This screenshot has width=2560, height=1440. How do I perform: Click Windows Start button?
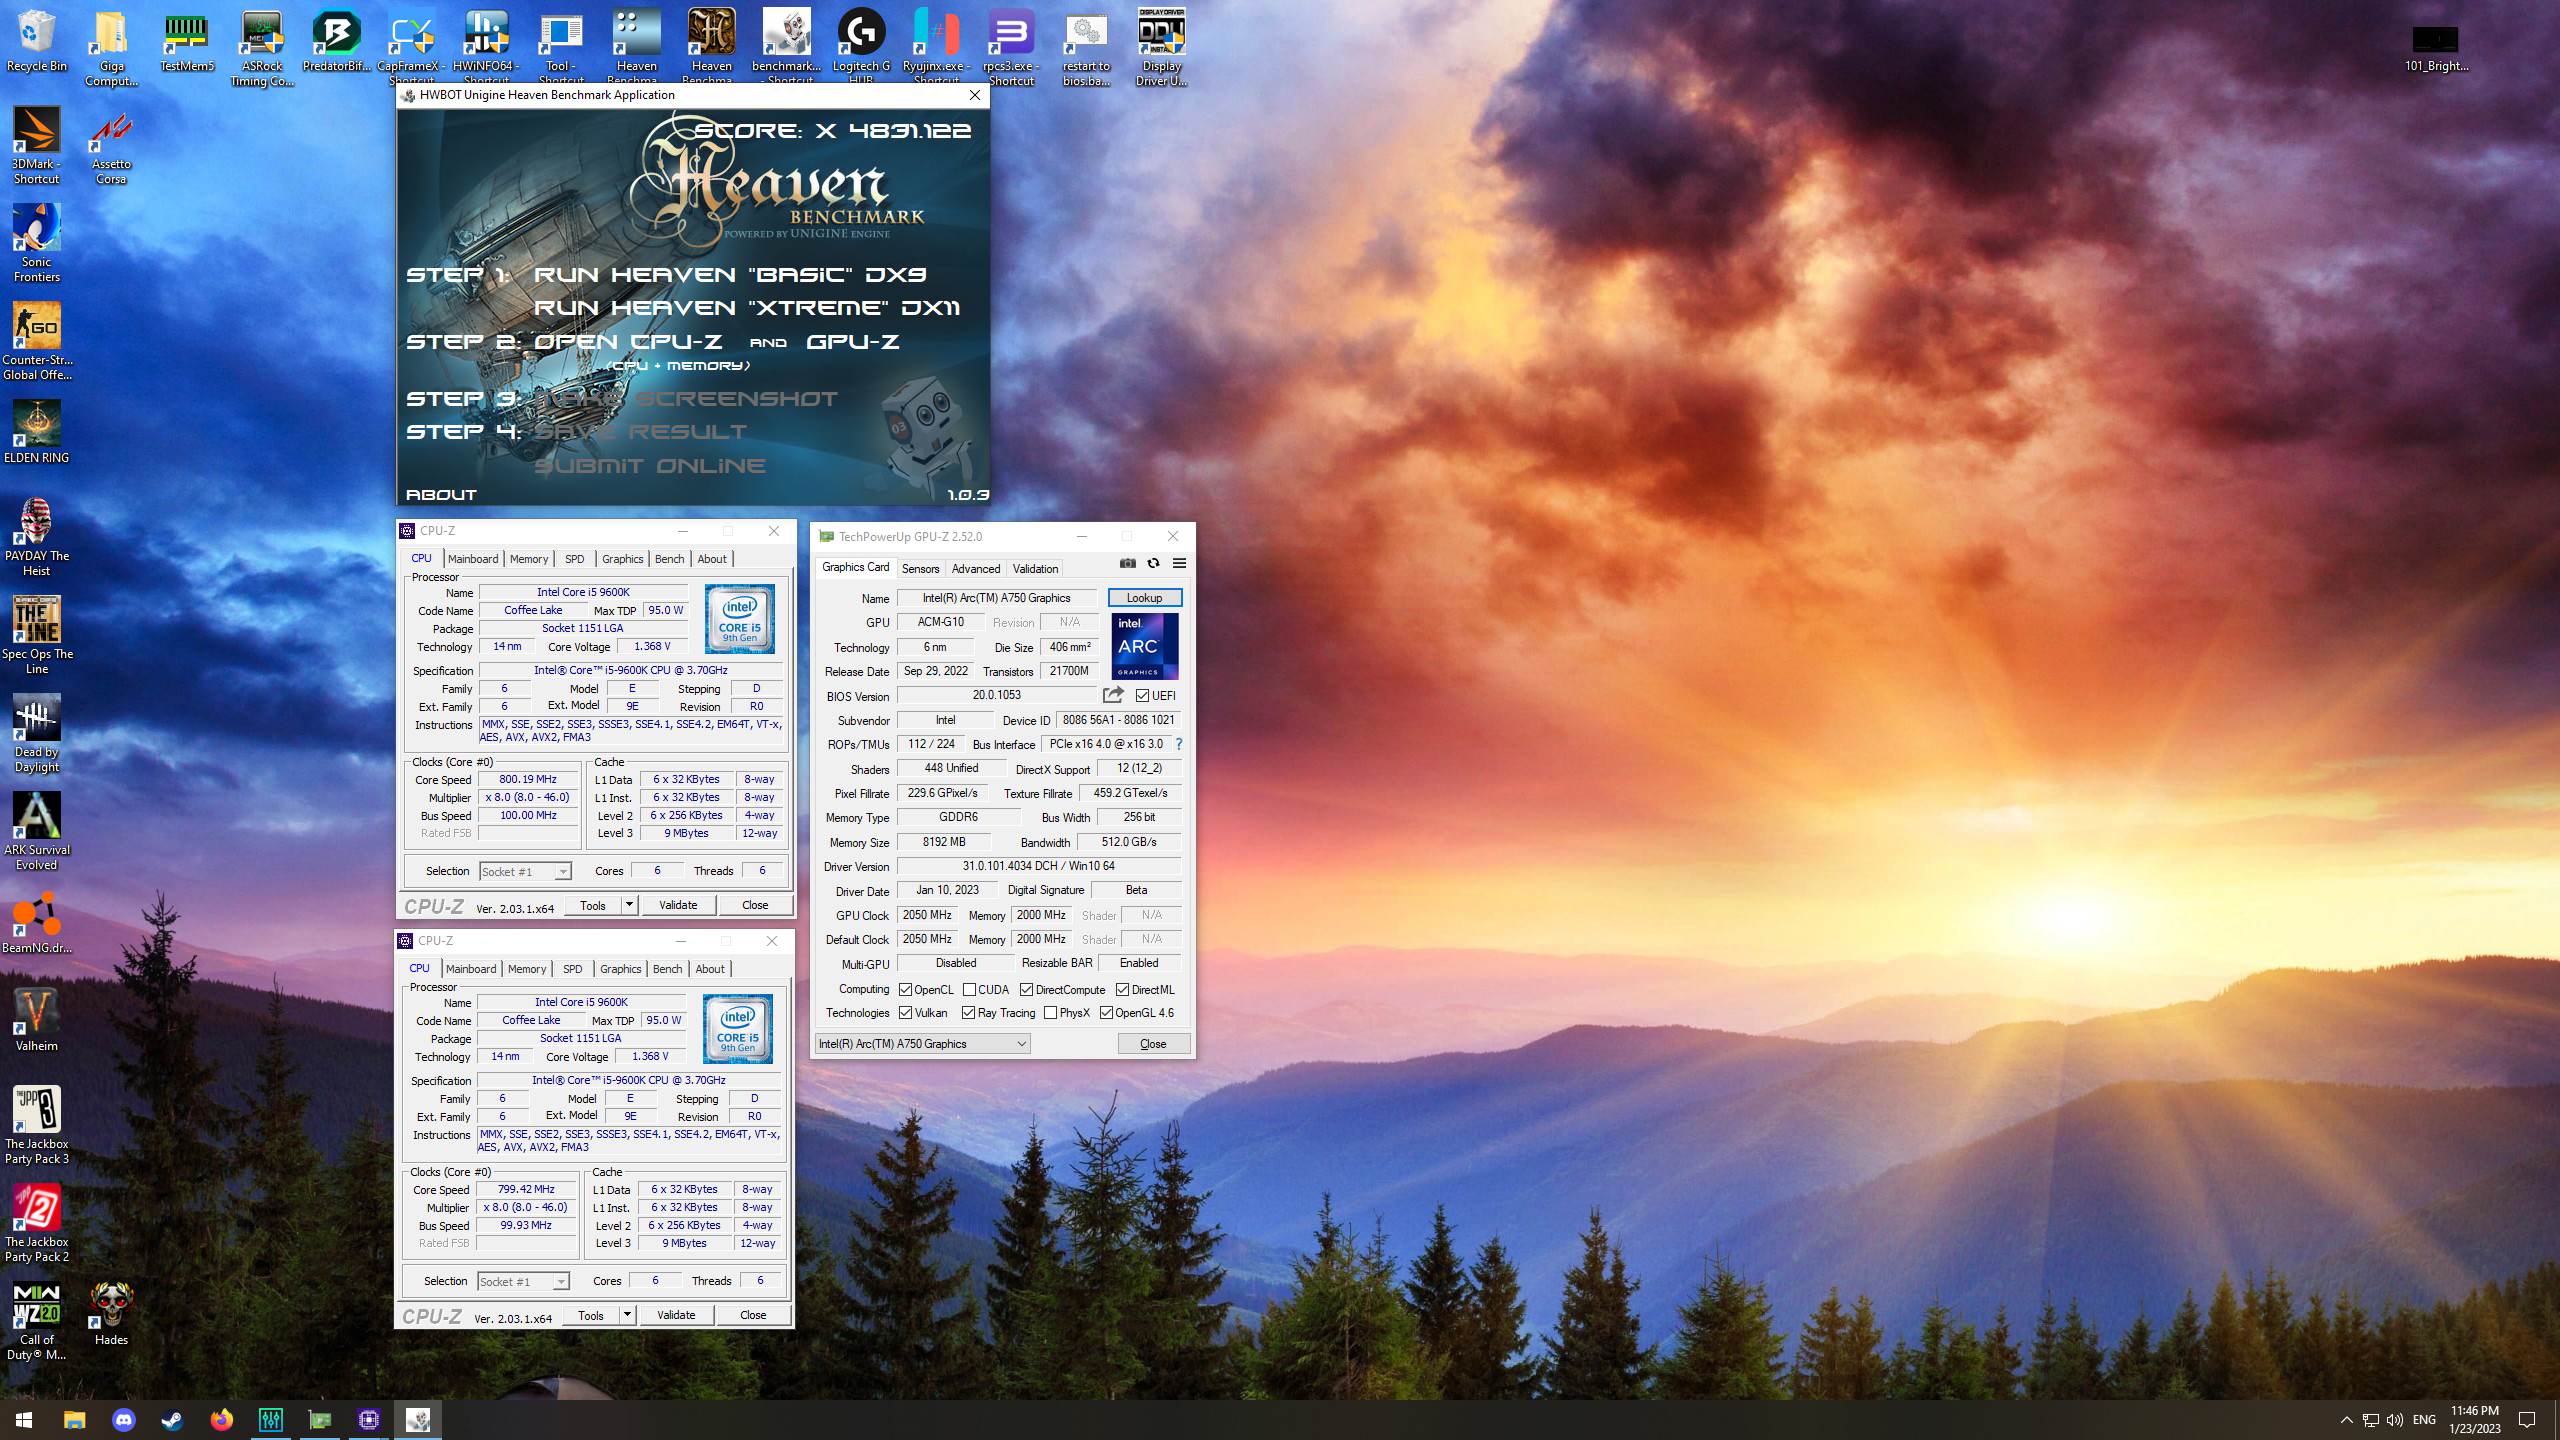24,1419
